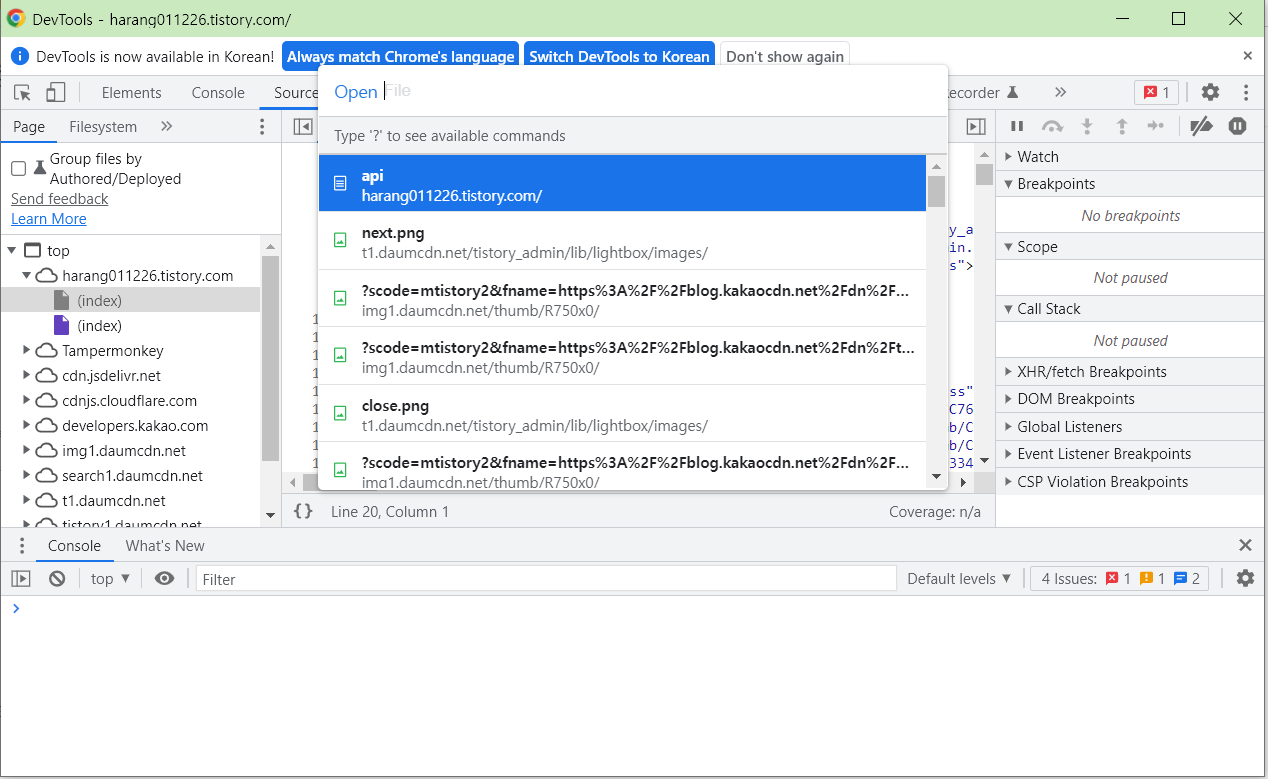Expand the Tampermonkey tree node

tap(27, 351)
